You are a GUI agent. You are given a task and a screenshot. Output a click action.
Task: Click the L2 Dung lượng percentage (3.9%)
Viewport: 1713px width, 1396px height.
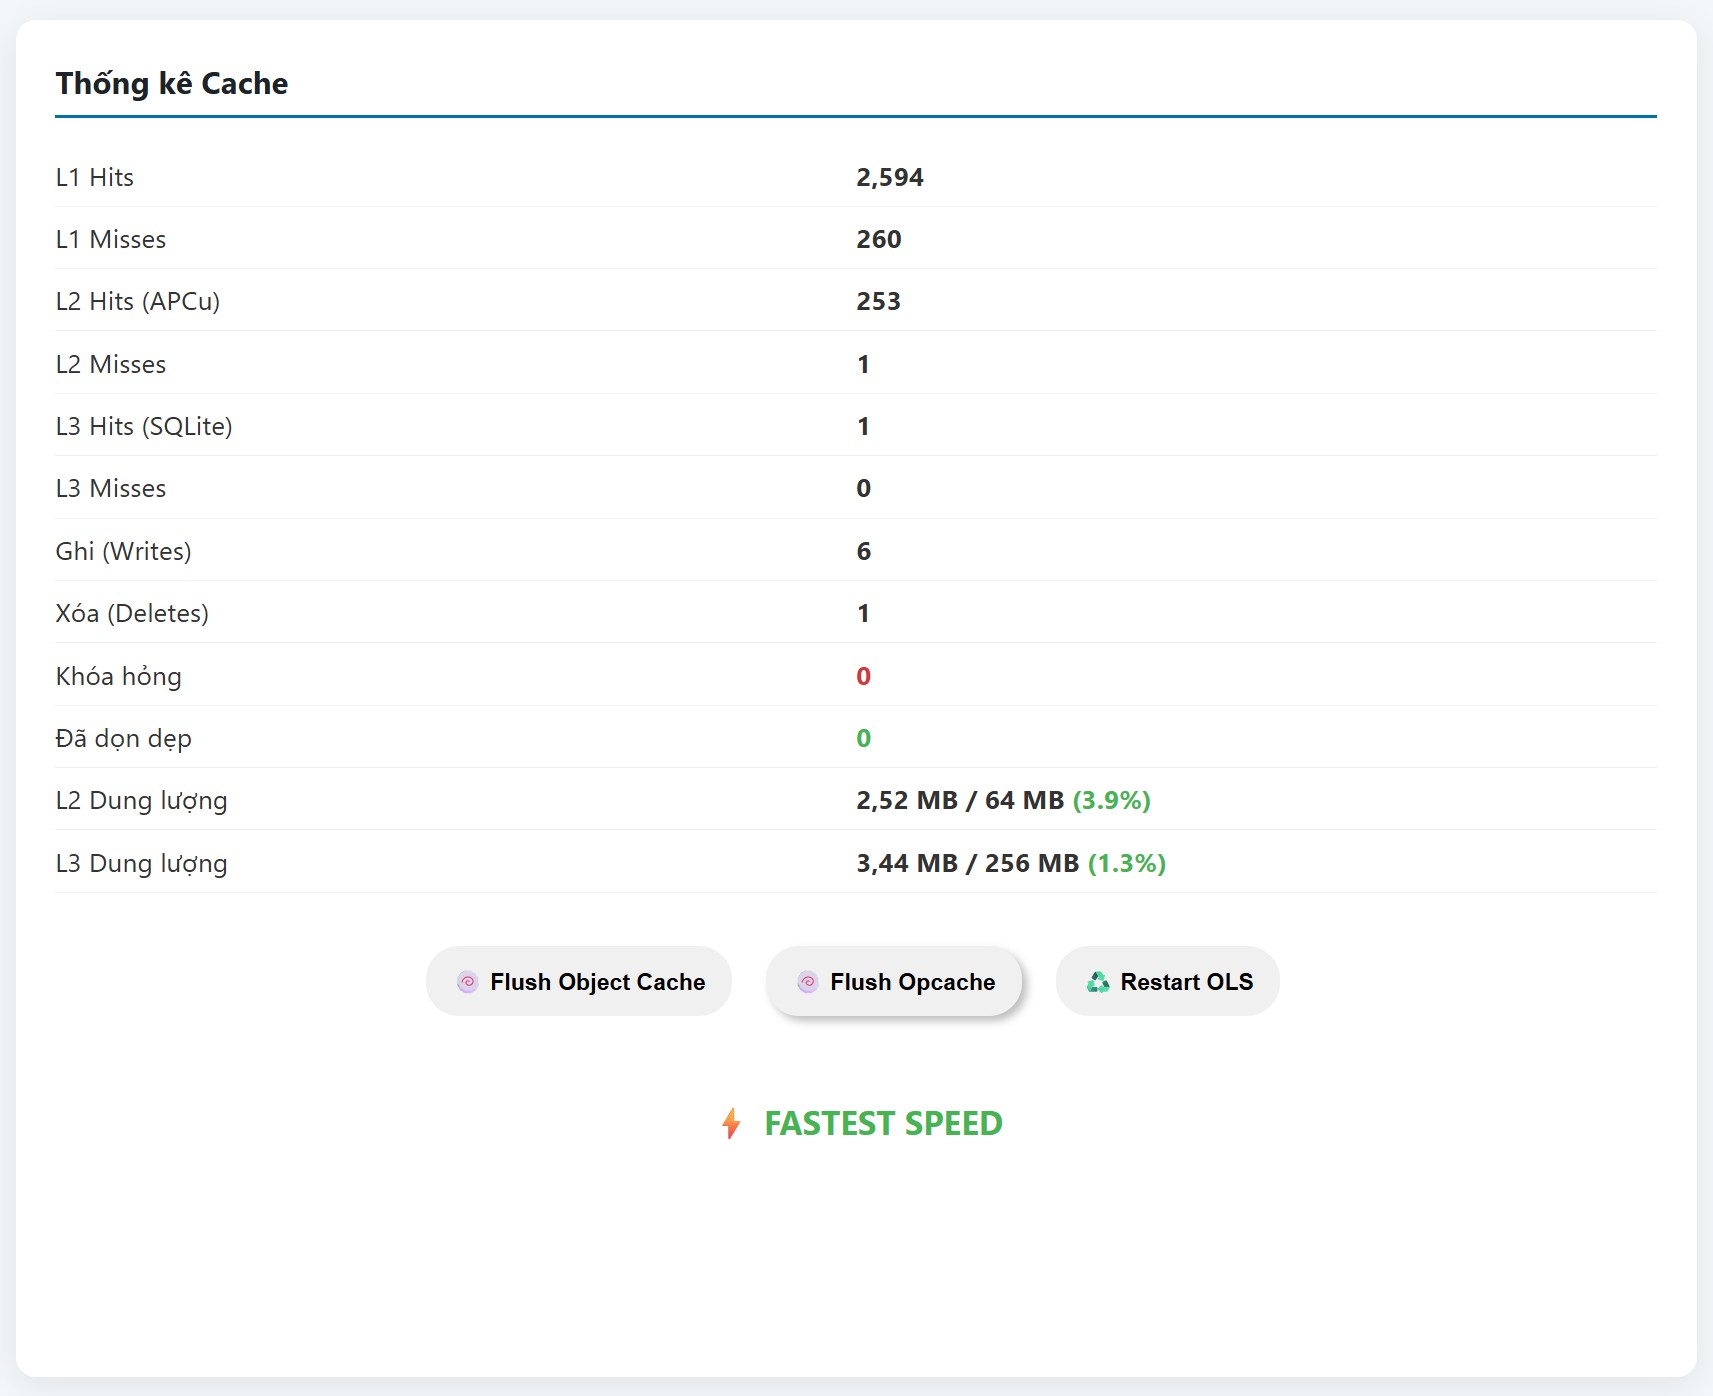coord(1110,800)
